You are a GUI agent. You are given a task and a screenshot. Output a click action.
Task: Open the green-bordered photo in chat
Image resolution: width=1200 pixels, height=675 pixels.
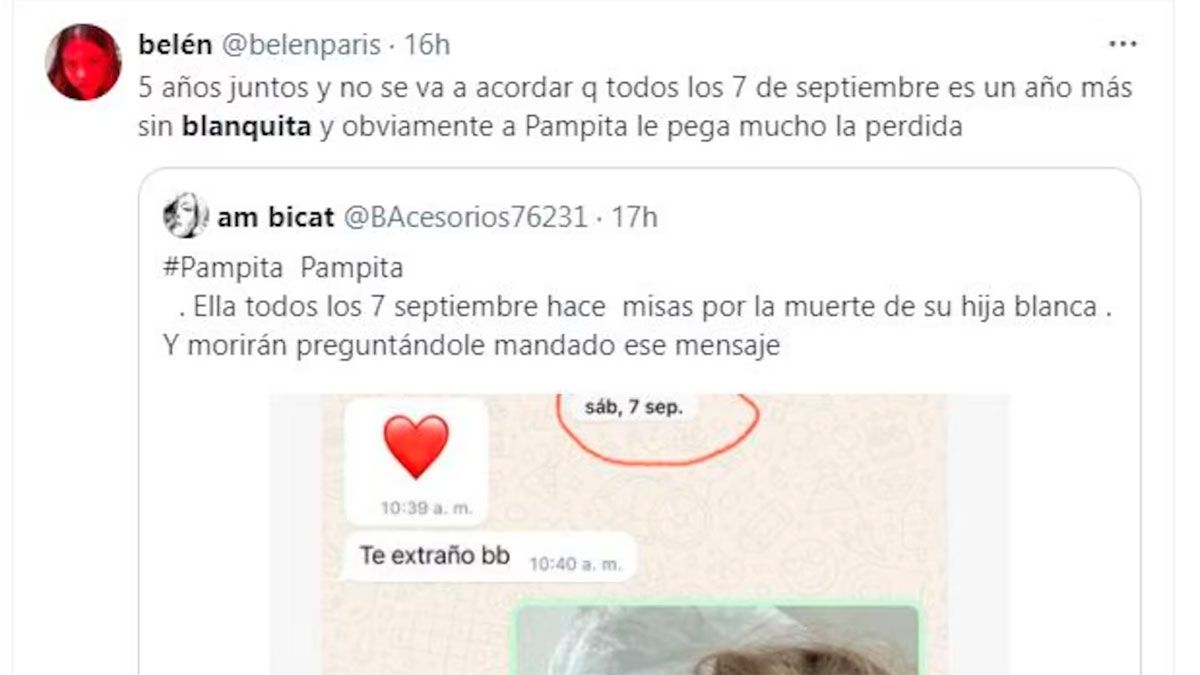716,638
